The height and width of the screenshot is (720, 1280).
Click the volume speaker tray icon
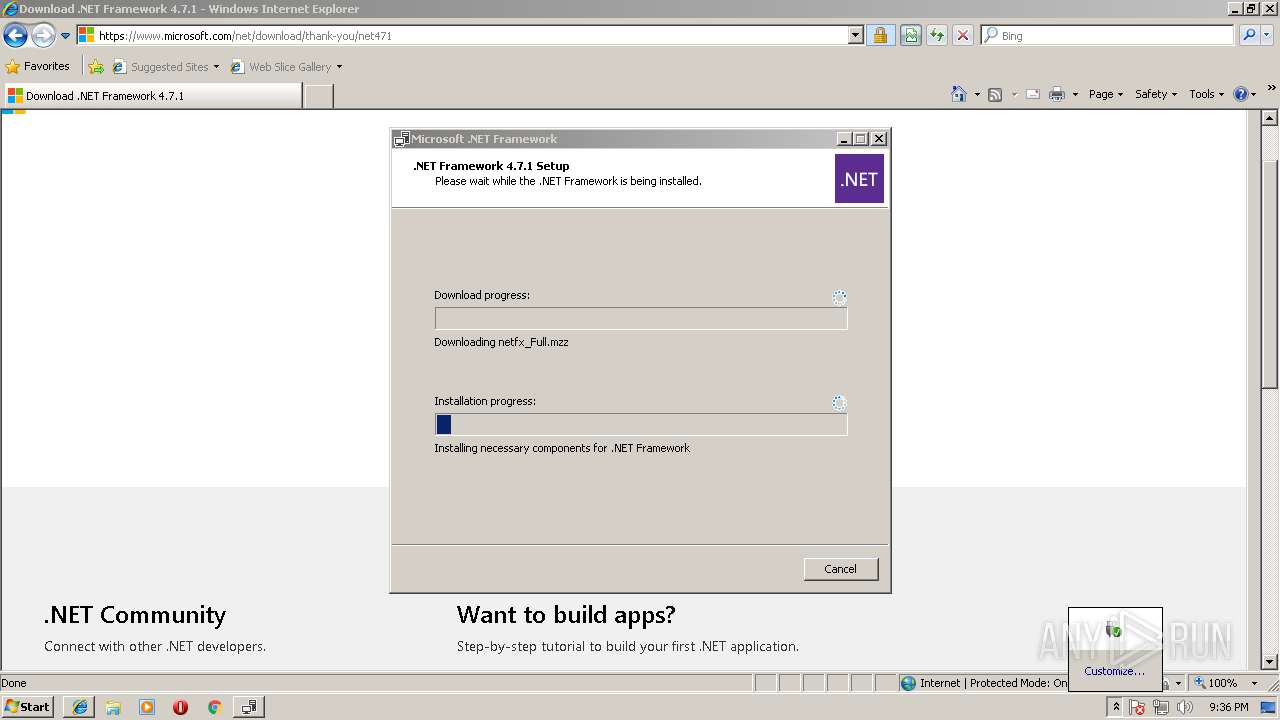(1185, 707)
